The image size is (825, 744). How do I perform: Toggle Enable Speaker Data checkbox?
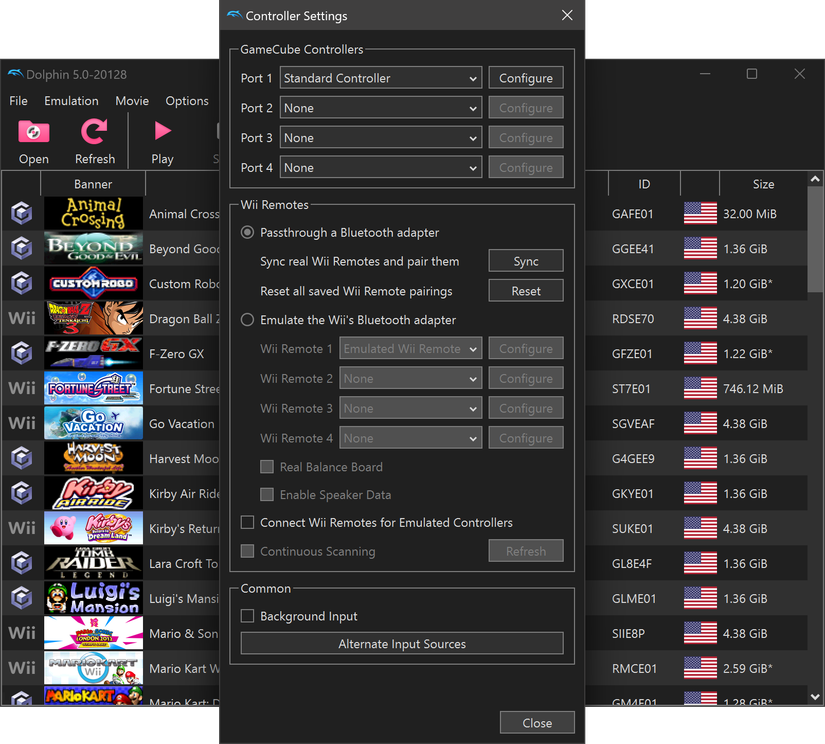[267, 495]
